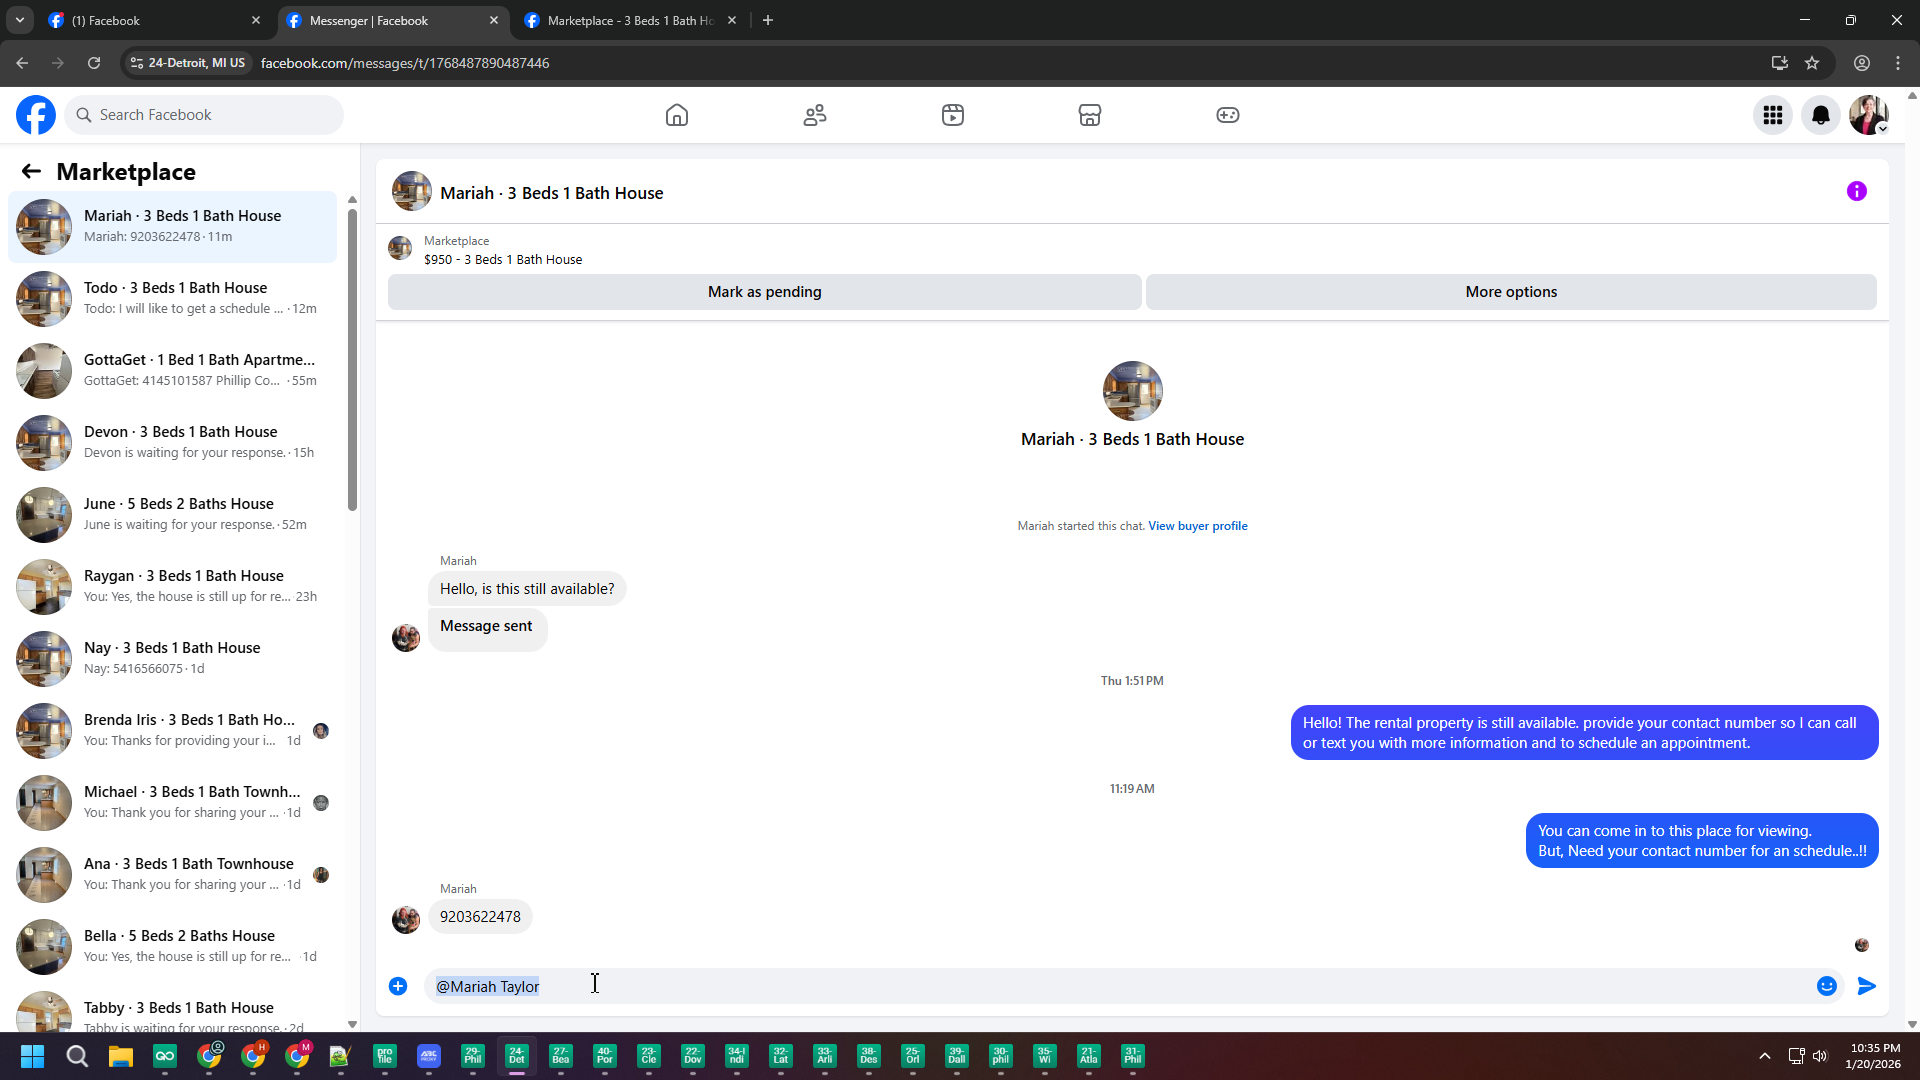Open the Tabby · 3 Beds 1 Bath House chat
This screenshot has width=1920, height=1080.
point(173,1008)
